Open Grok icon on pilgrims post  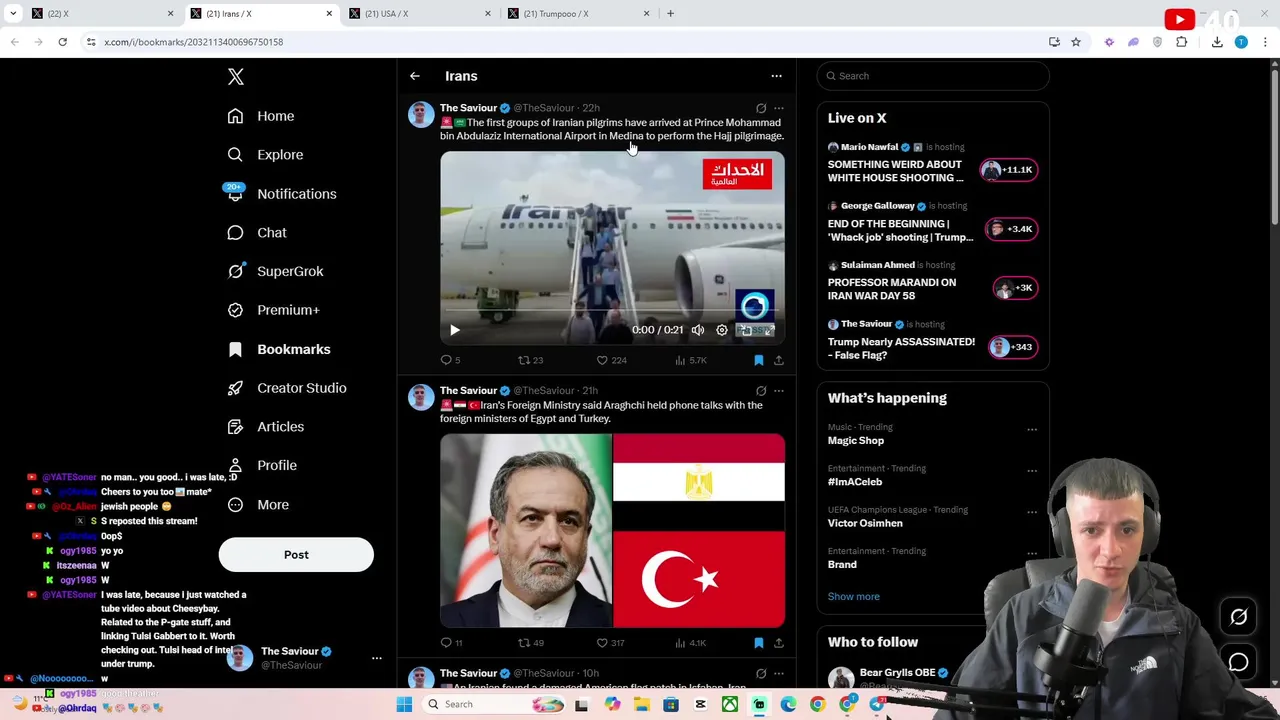coord(761,108)
